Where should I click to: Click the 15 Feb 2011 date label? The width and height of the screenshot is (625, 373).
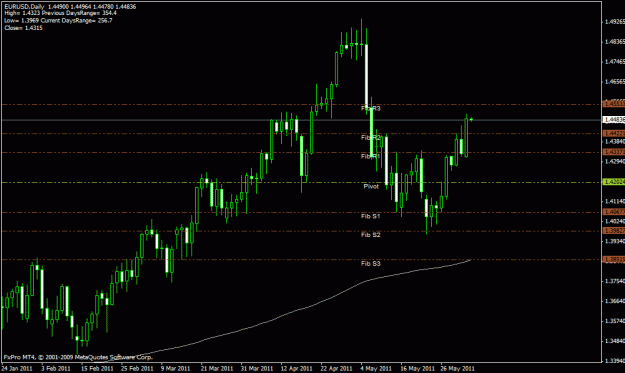pyautogui.click(x=97, y=369)
